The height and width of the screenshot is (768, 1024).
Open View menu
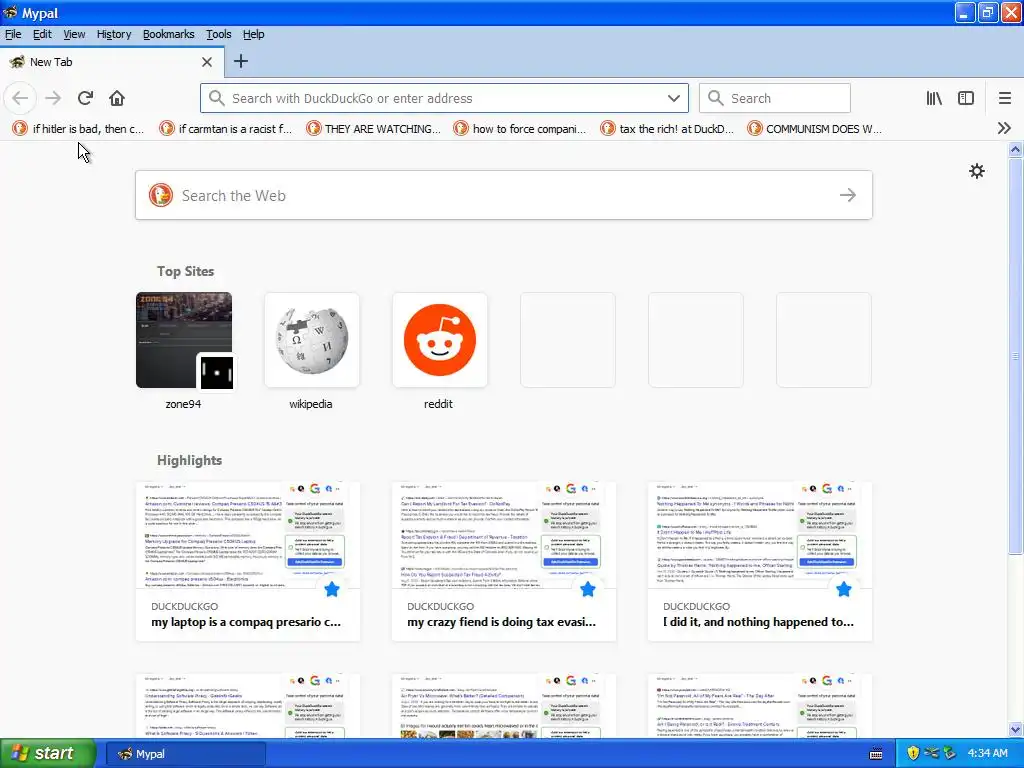tap(74, 34)
